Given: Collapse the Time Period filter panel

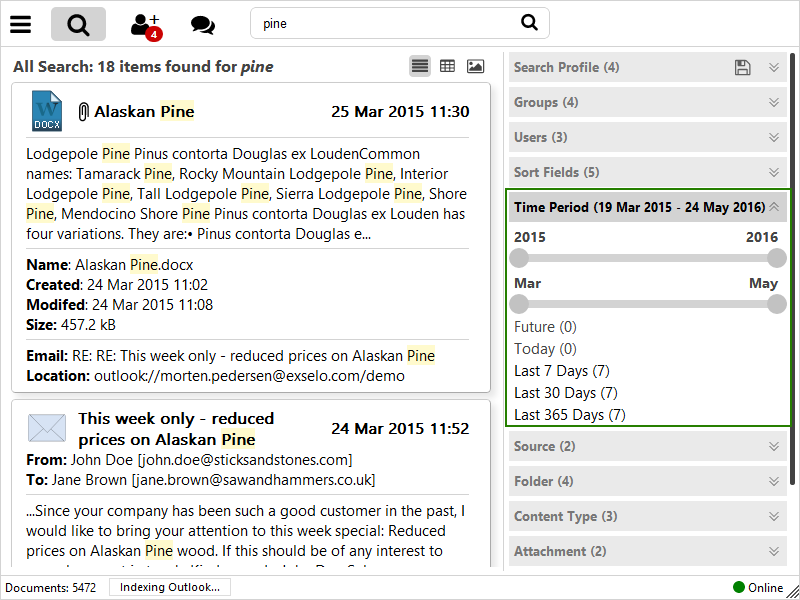Looking at the screenshot, I should (x=773, y=207).
